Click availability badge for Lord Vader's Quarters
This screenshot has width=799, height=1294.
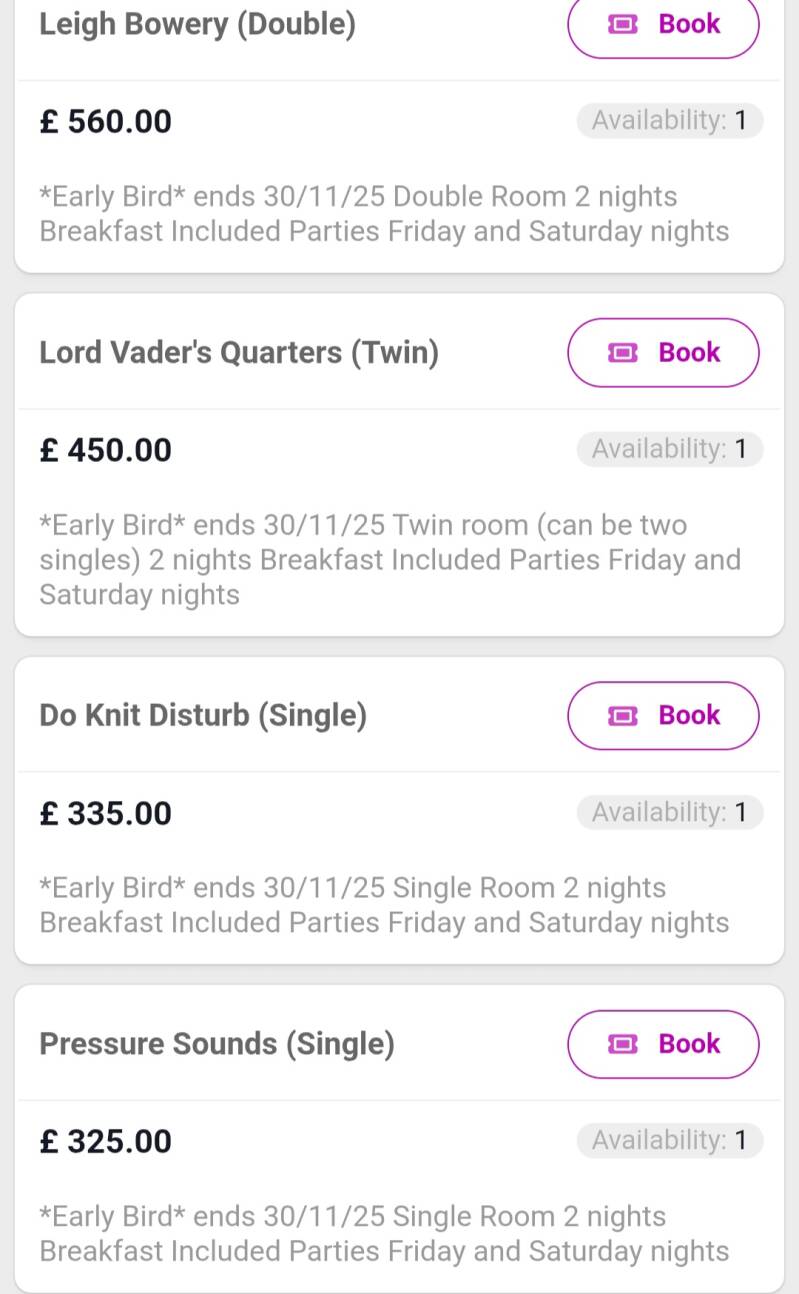pos(669,449)
